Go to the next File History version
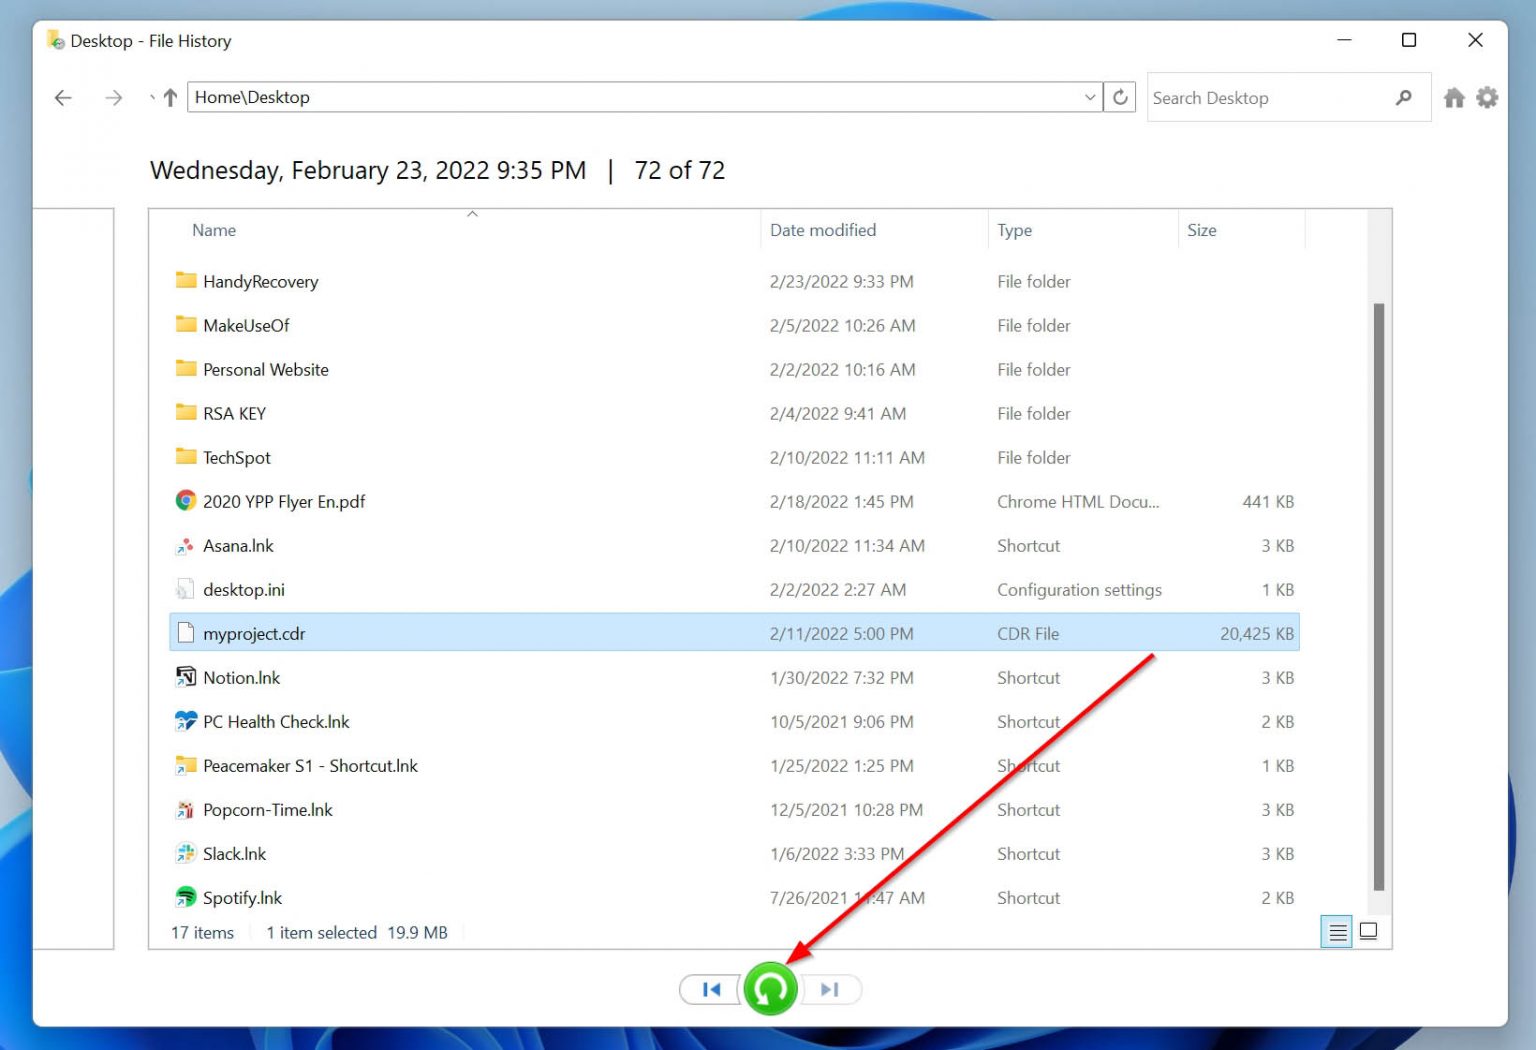This screenshot has width=1536, height=1050. click(x=829, y=989)
